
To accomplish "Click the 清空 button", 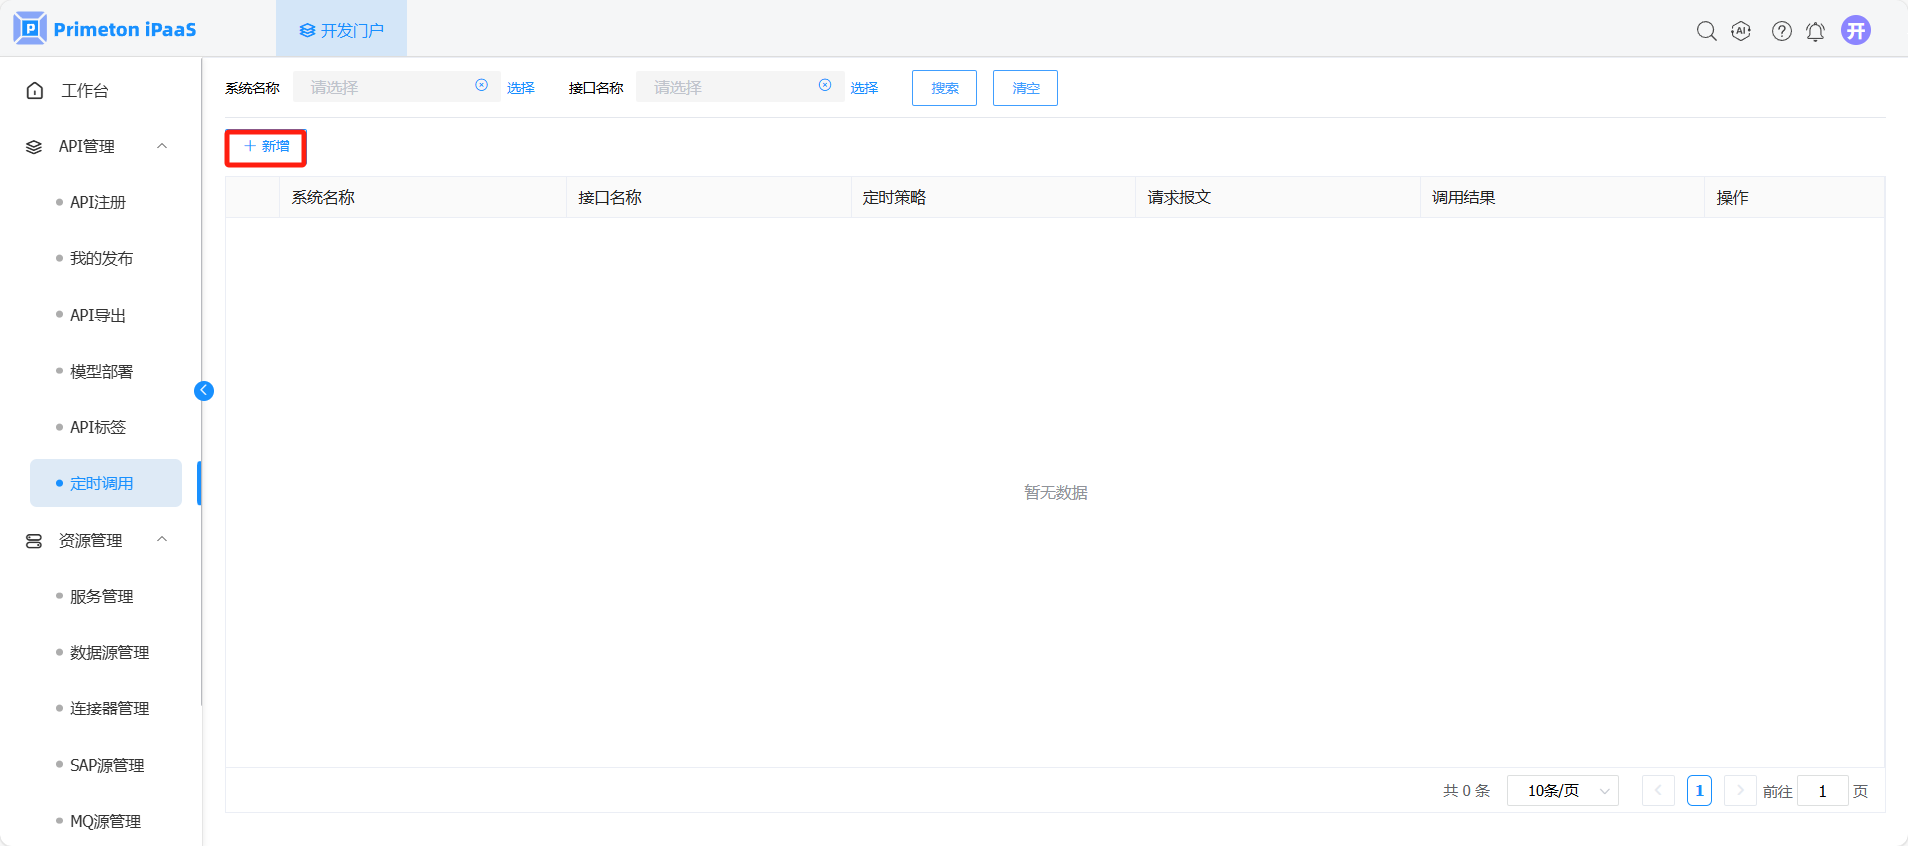I will 1025,88.
